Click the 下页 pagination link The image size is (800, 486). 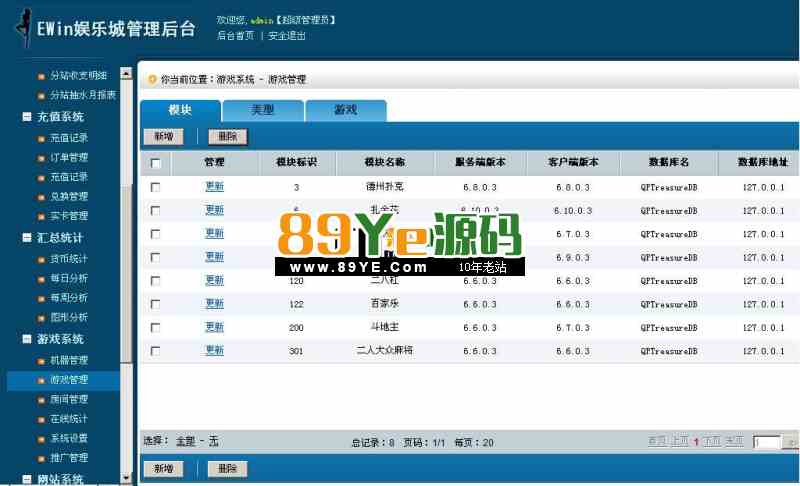pos(712,441)
